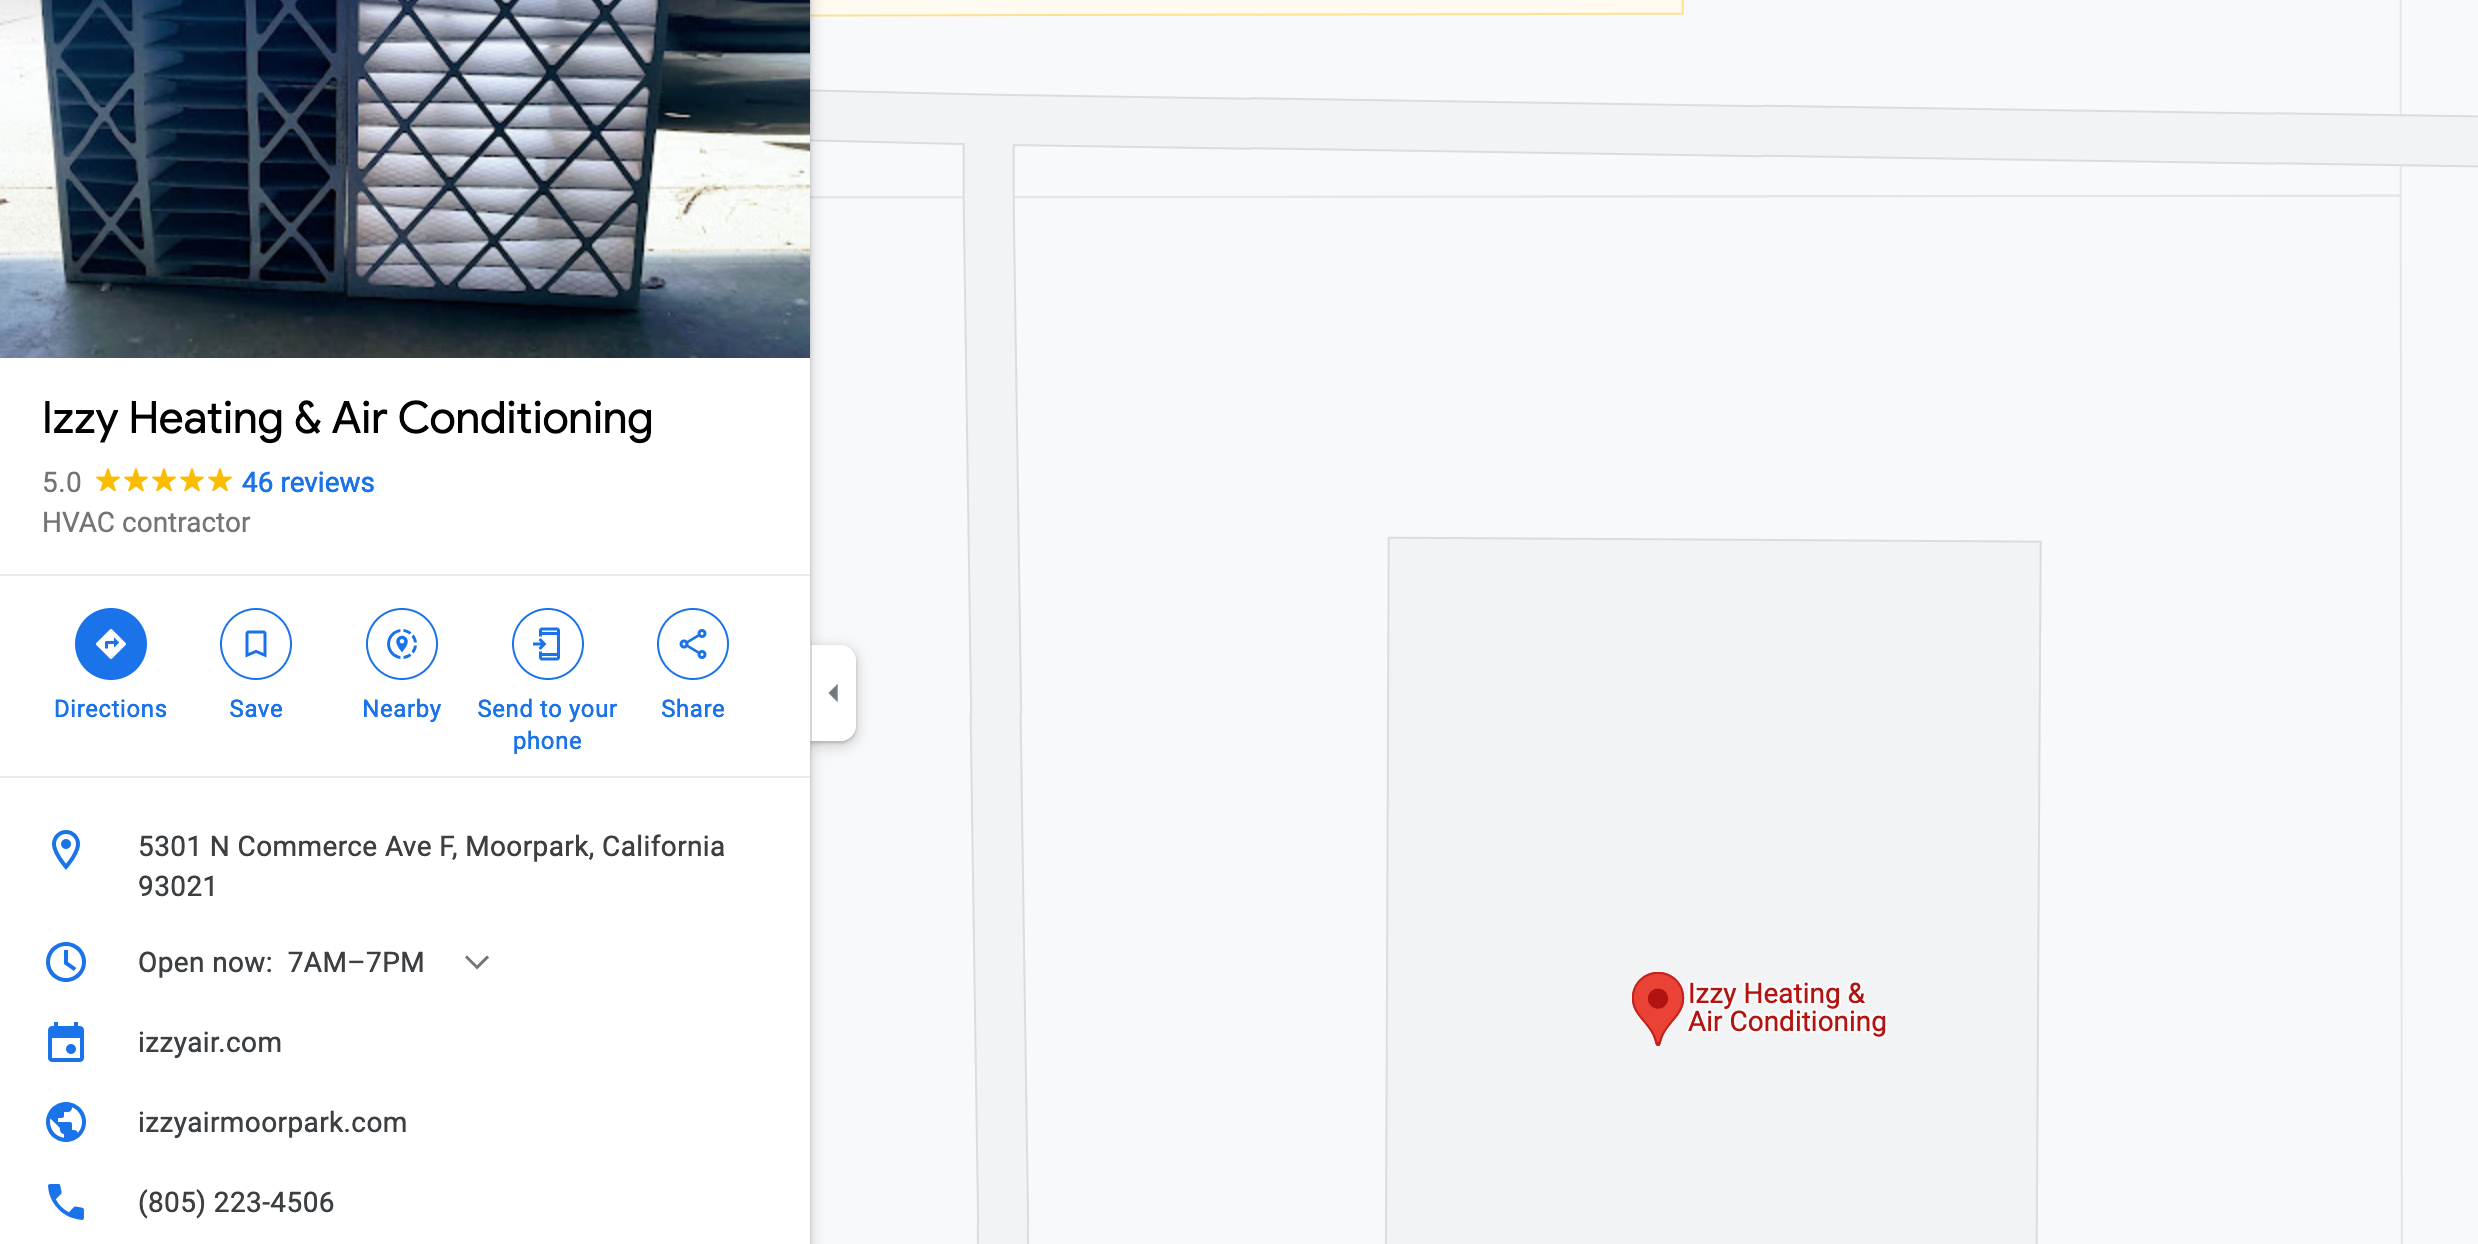Click the 5.0 rating number

point(61,482)
